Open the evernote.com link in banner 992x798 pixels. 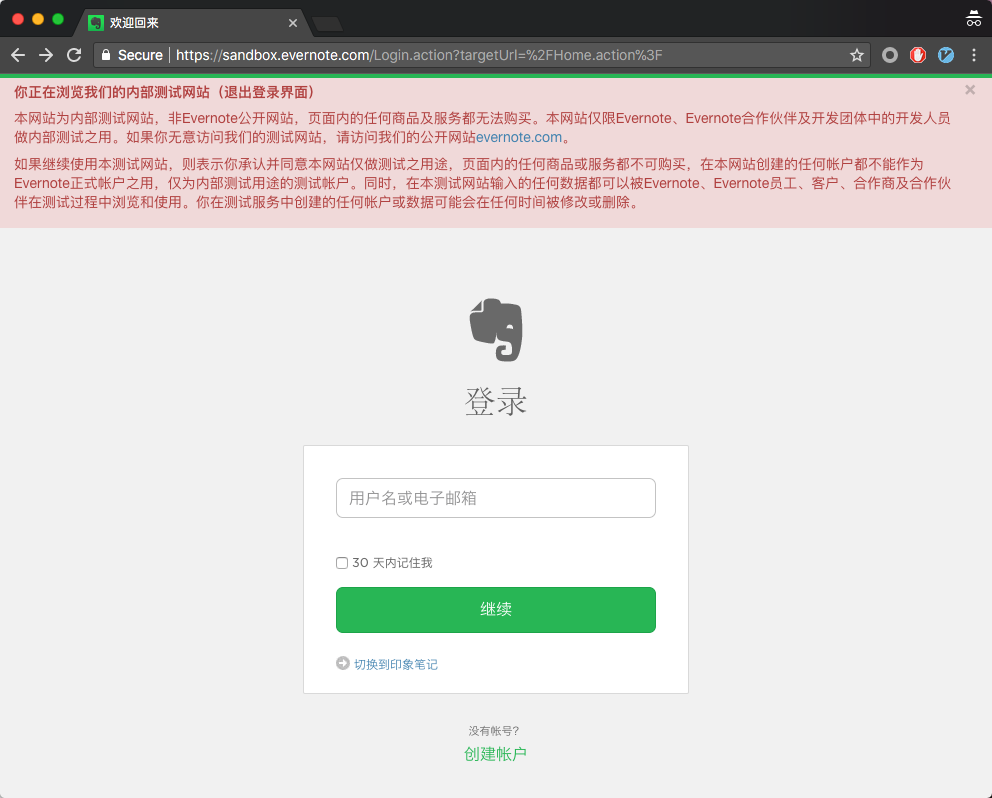[519, 137]
